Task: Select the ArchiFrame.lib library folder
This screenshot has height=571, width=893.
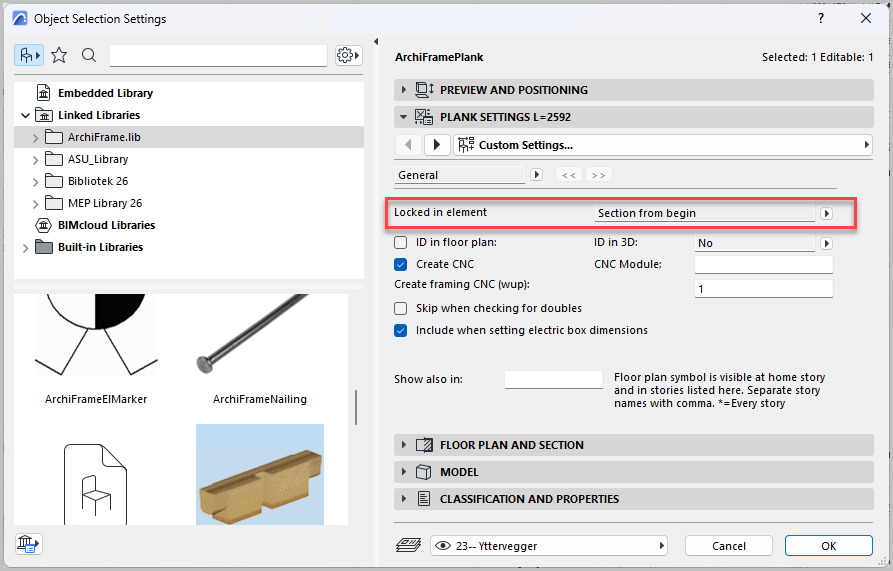Action: (x=97, y=137)
